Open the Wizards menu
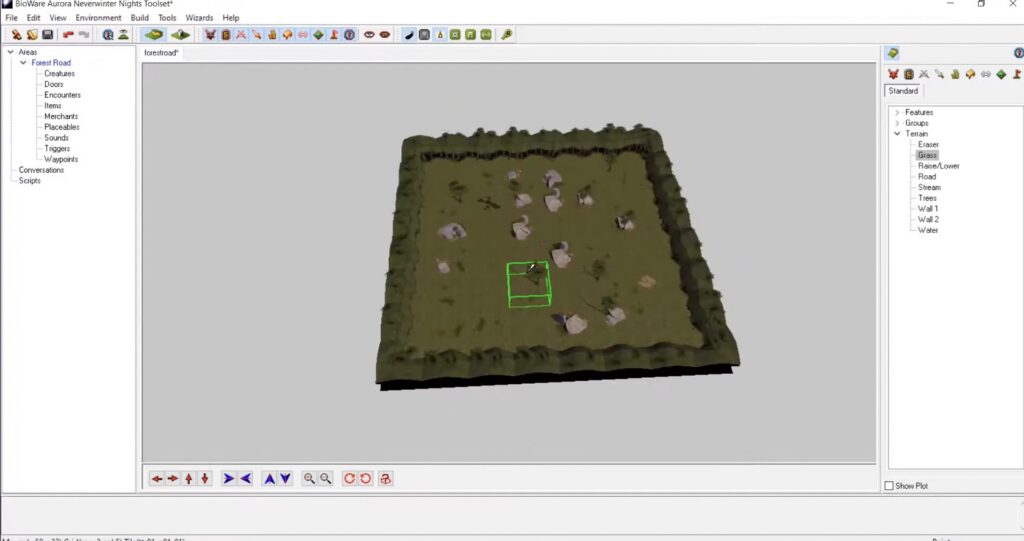 point(199,18)
